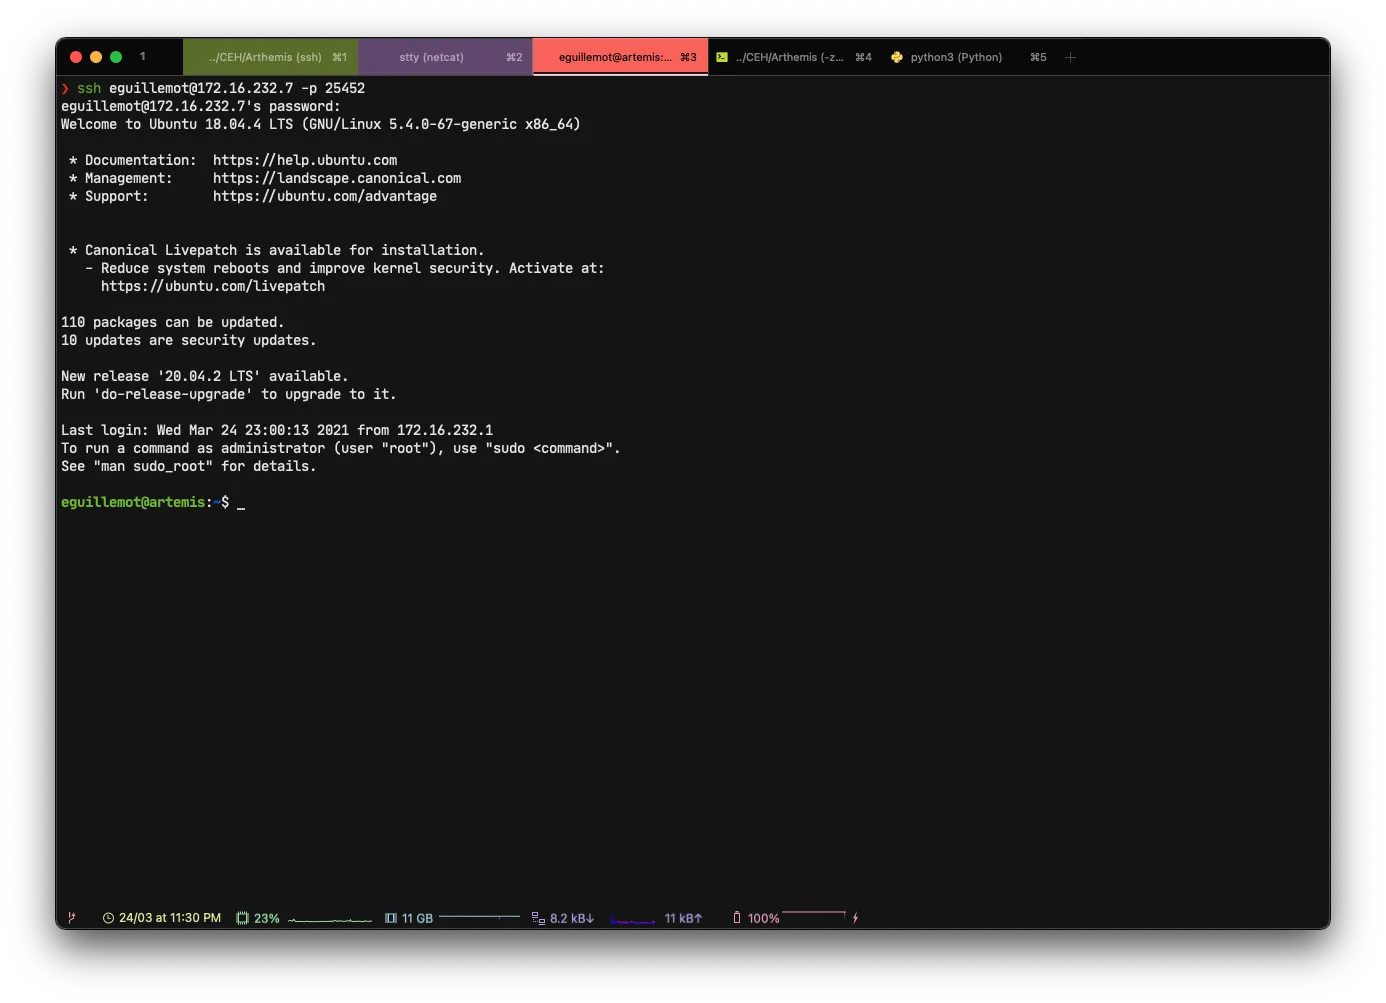The width and height of the screenshot is (1386, 1003).
Task: Click the clock icon beside 24/03 date
Action: 108,918
